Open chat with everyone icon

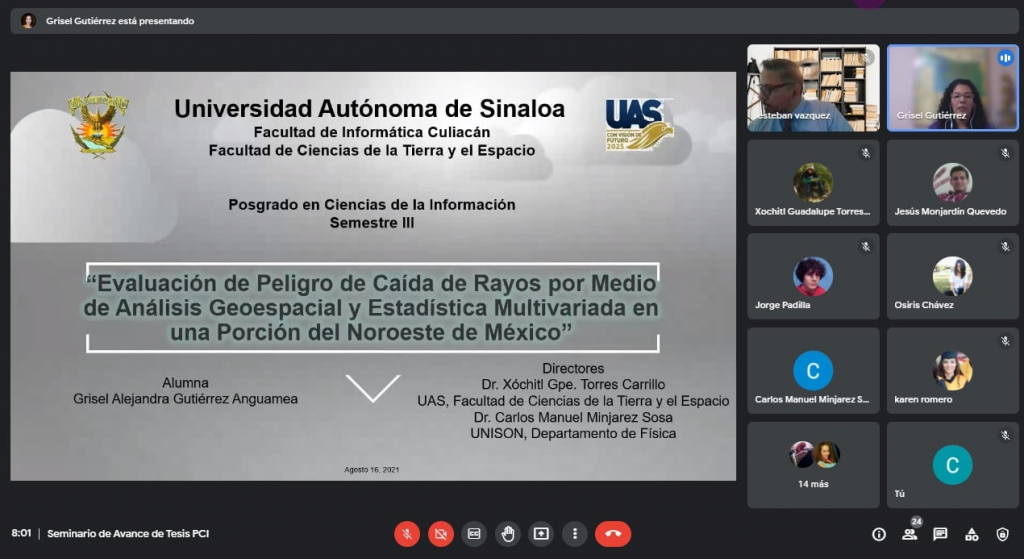940,535
